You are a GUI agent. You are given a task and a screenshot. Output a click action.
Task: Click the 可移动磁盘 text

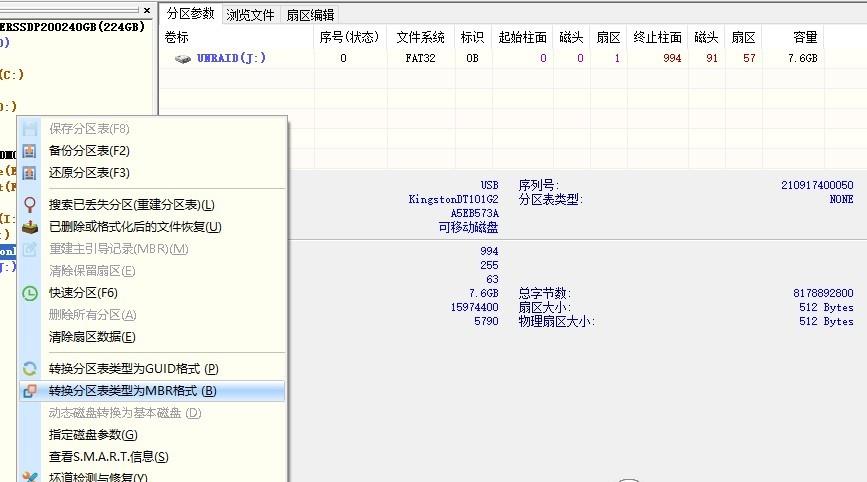point(468,227)
